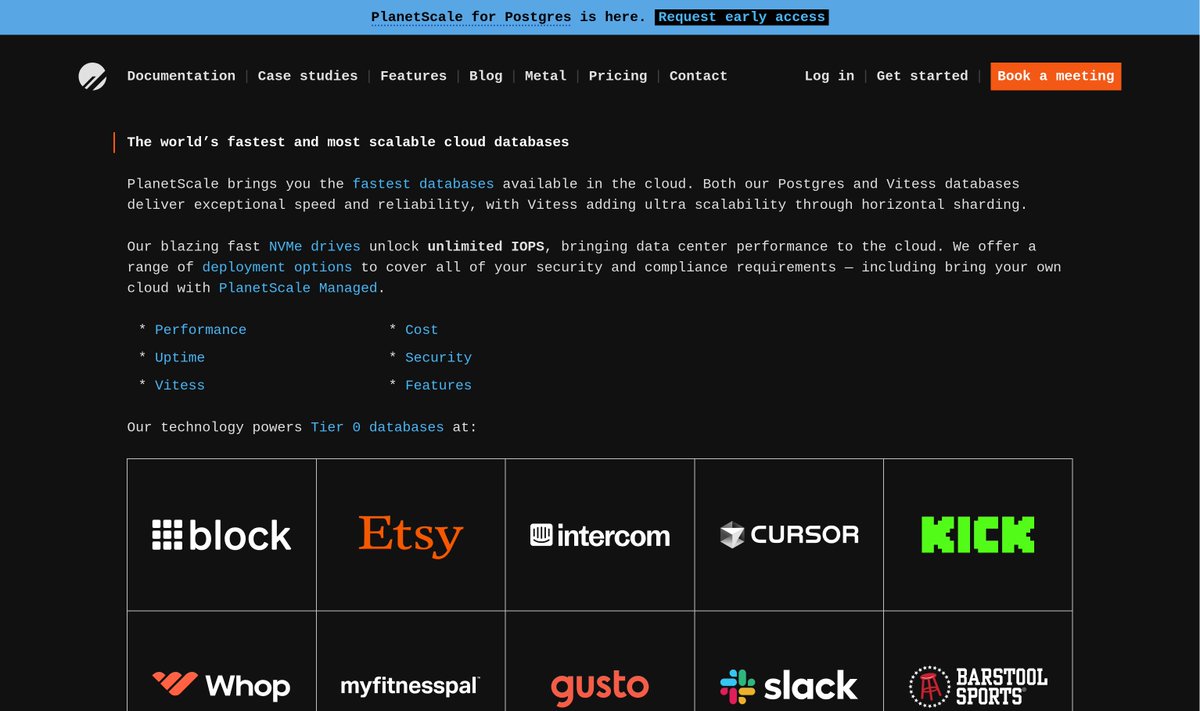The width and height of the screenshot is (1200, 711).
Task: Click the PlanetScale logo icon
Action: (x=92, y=76)
